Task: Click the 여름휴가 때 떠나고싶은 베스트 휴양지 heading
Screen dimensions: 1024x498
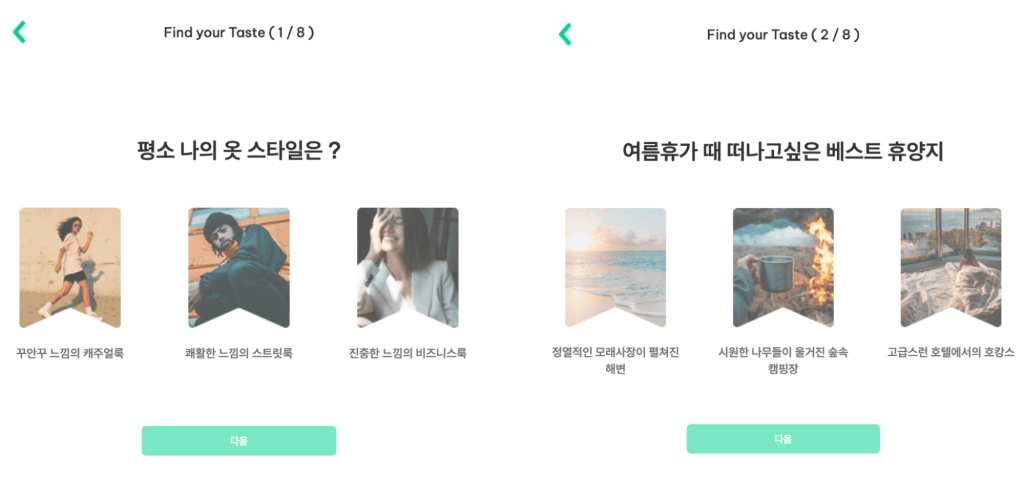Action: [x=783, y=151]
